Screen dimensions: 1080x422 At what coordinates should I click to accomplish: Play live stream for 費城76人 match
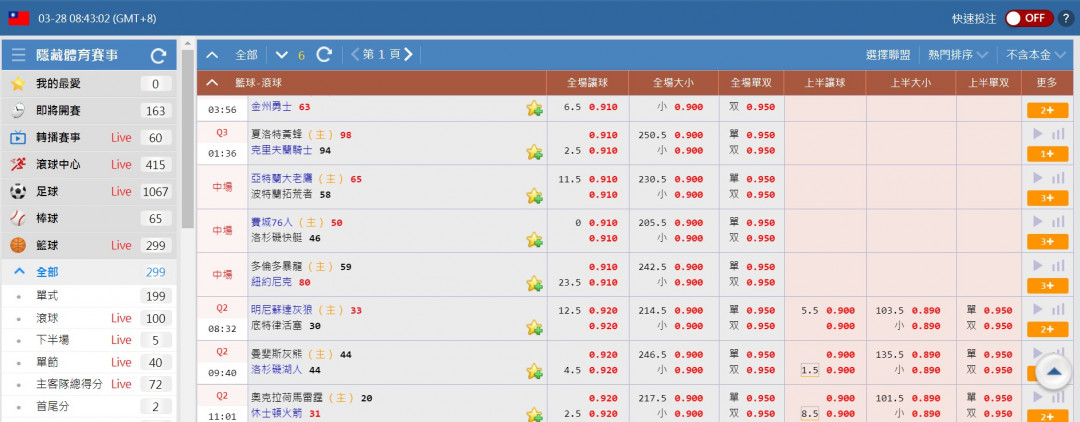tap(1038, 222)
